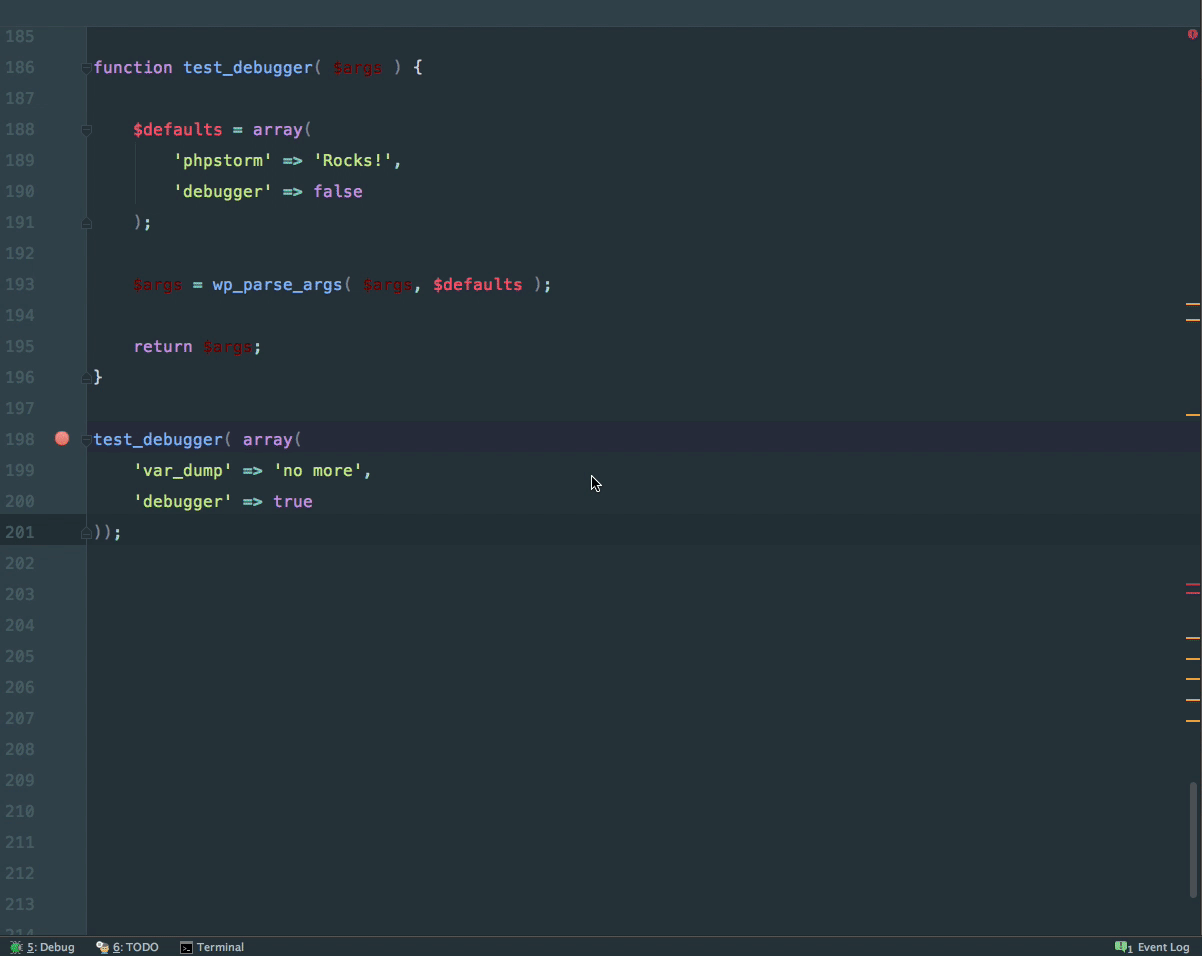Click line number 200 in the gutter
Image resolution: width=1202 pixels, height=956 pixels.
[x=20, y=501]
